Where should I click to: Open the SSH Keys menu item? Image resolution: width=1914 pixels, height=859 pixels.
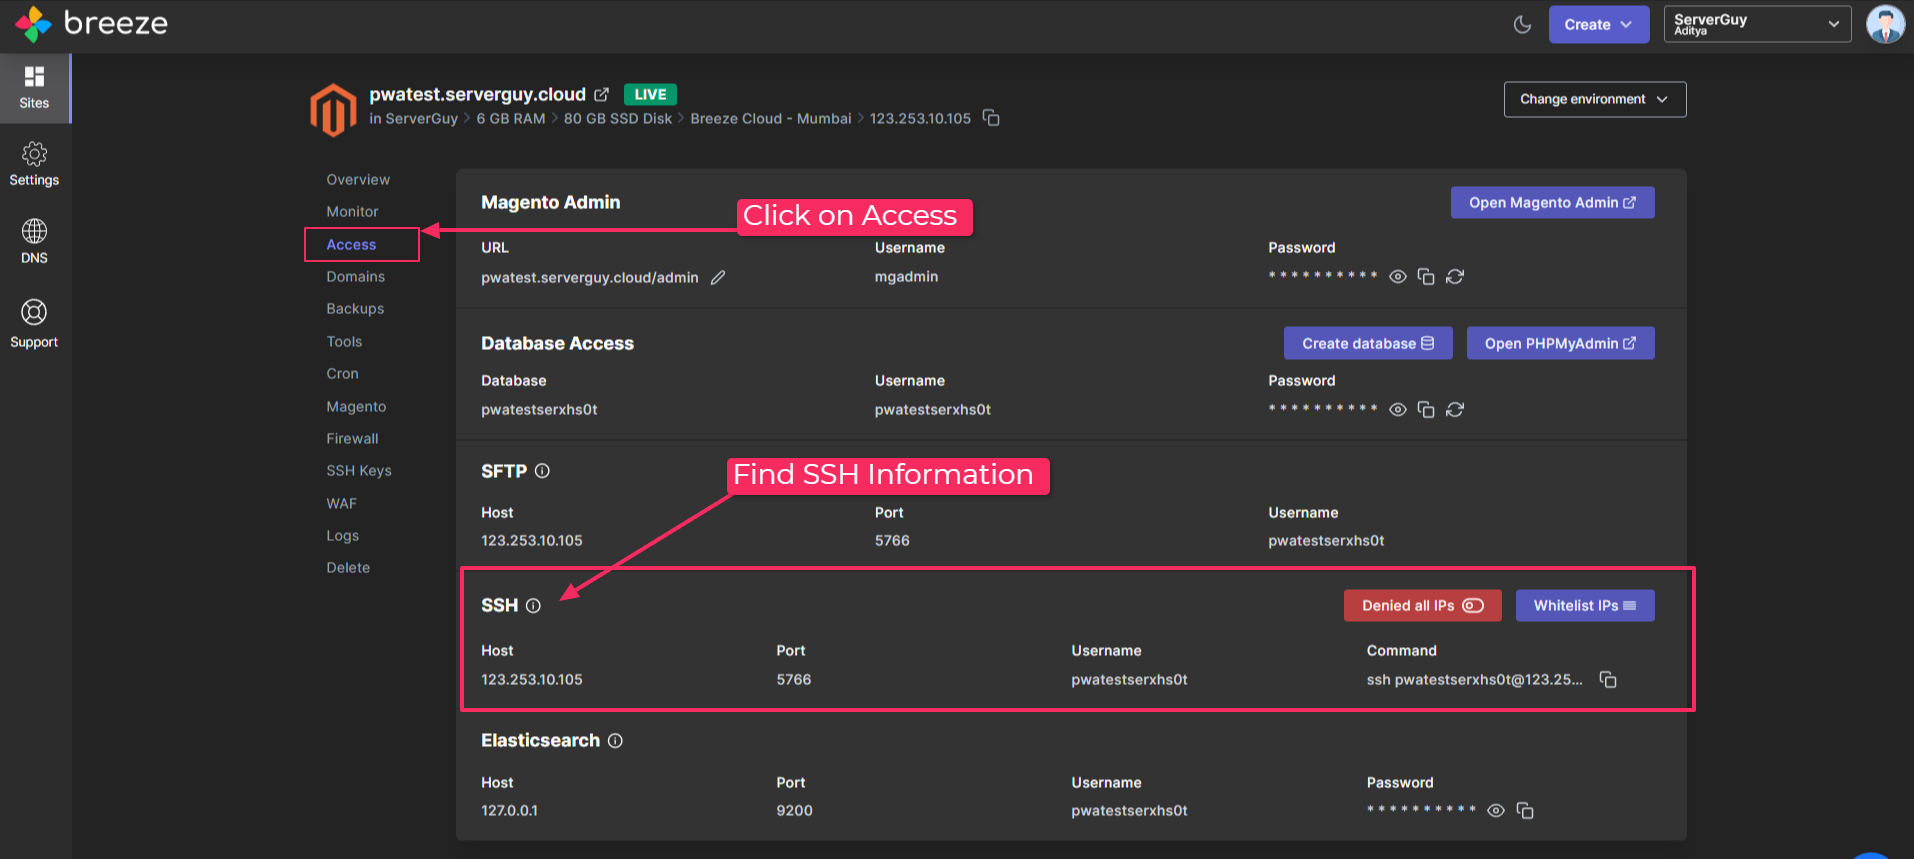[x=359, y=471]
